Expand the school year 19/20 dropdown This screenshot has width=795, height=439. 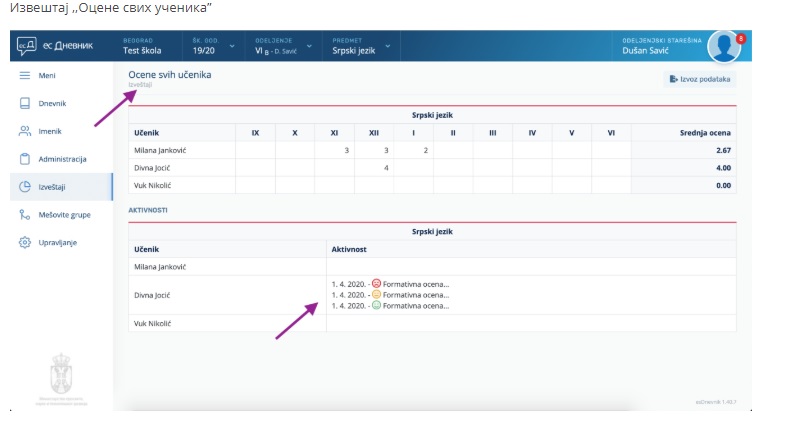pyautogui.click(x=214, y=45)
